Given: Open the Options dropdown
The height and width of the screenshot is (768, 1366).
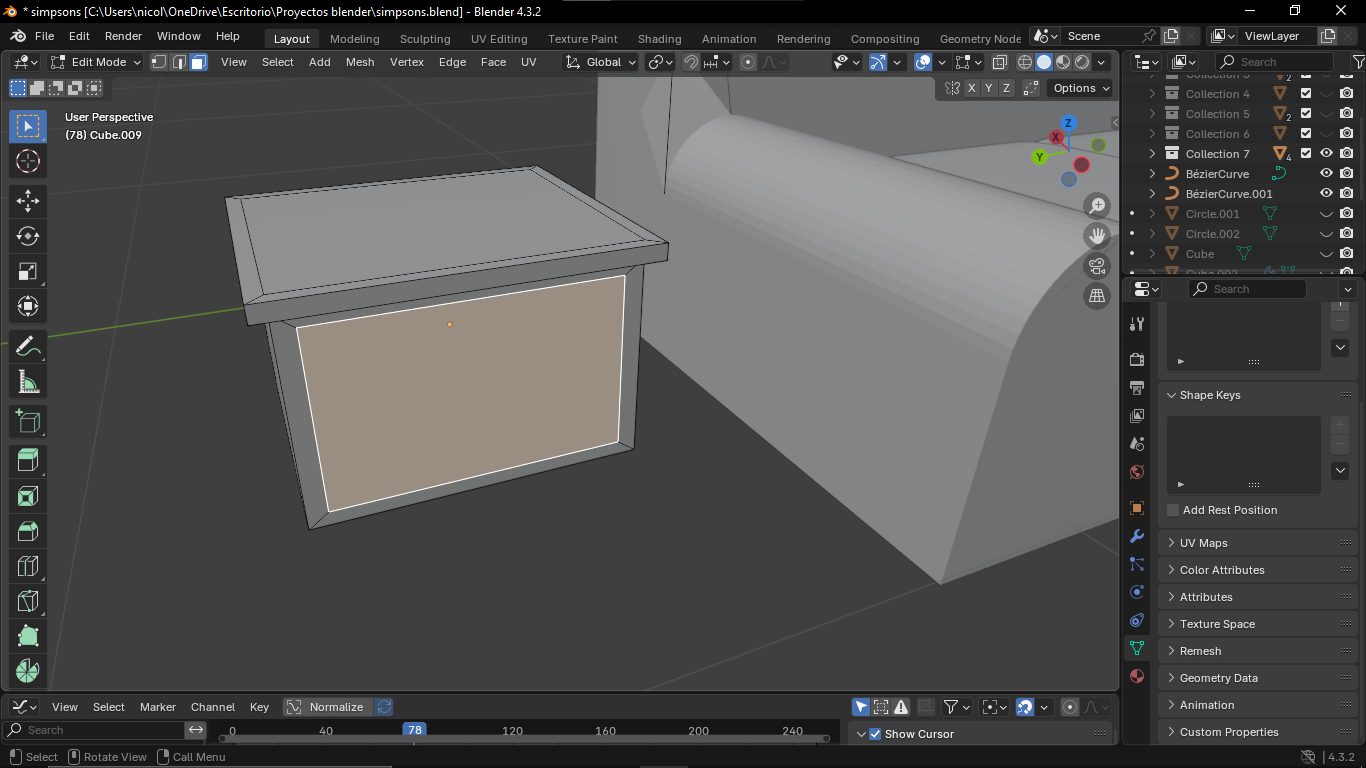Looking at the screenshot, I should tap(1081, 88).
